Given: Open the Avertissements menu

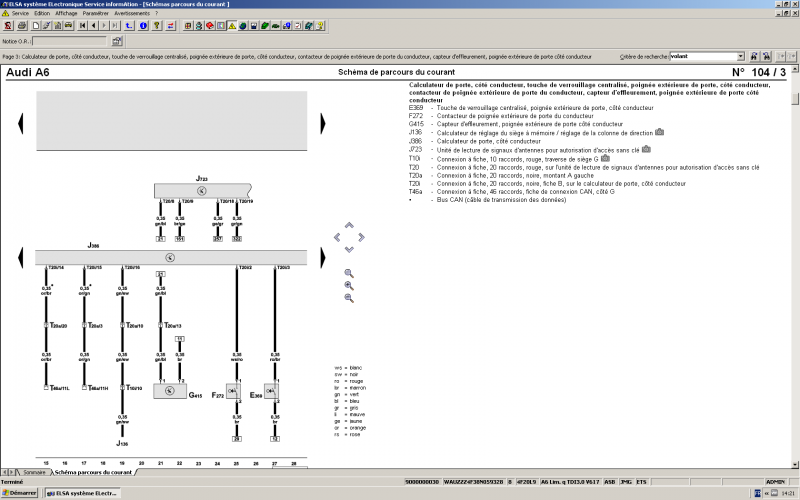Looking at the screenshot, I should click(132, 13).
